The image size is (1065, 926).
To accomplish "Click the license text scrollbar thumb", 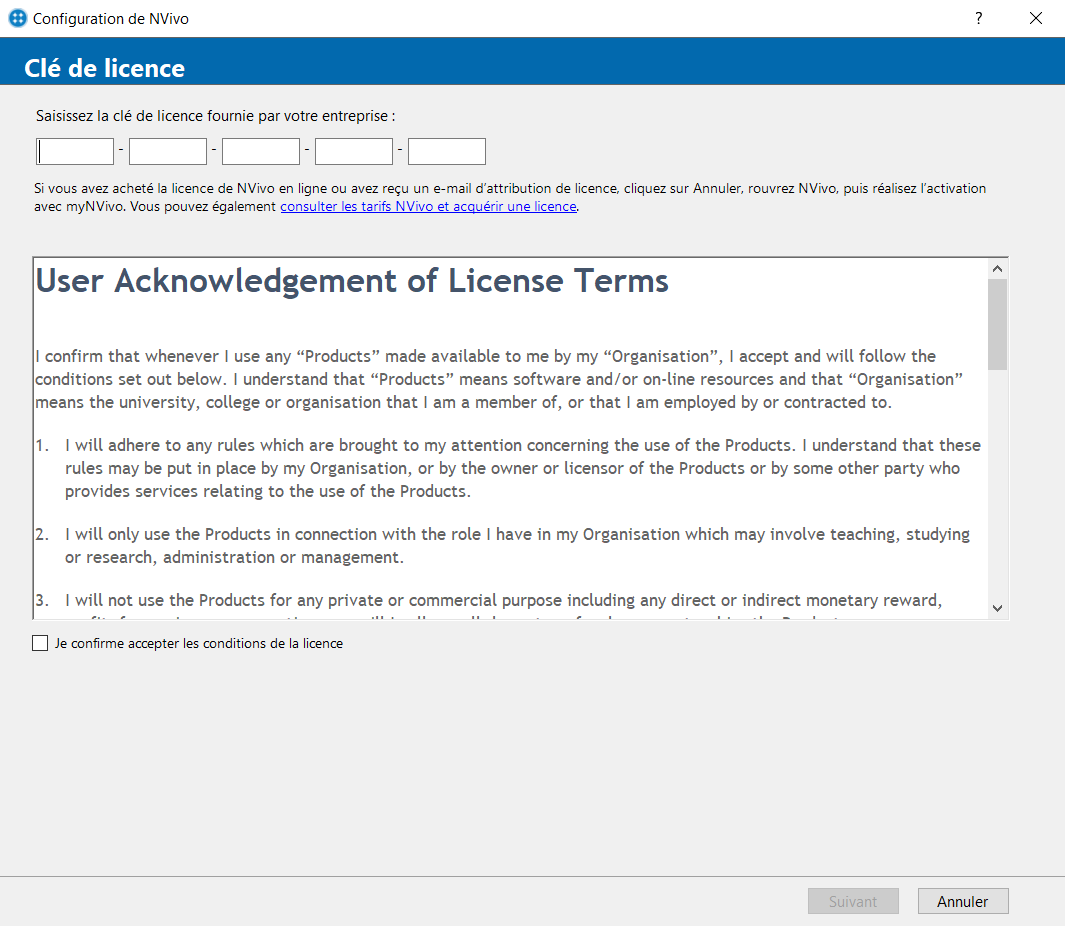I will 997,323.
